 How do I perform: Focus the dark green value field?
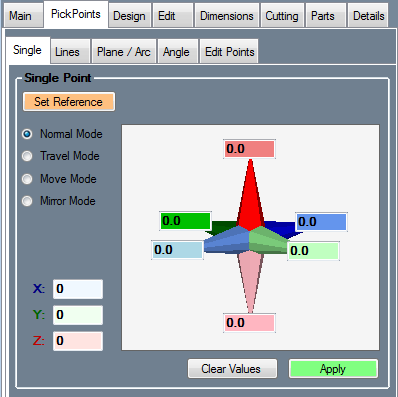[x=185, y=221]
